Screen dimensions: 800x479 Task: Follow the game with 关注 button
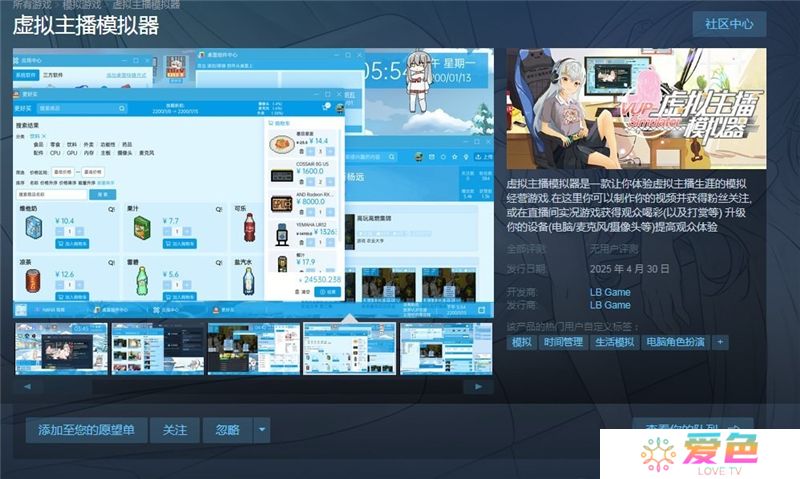tap(175, 430)
